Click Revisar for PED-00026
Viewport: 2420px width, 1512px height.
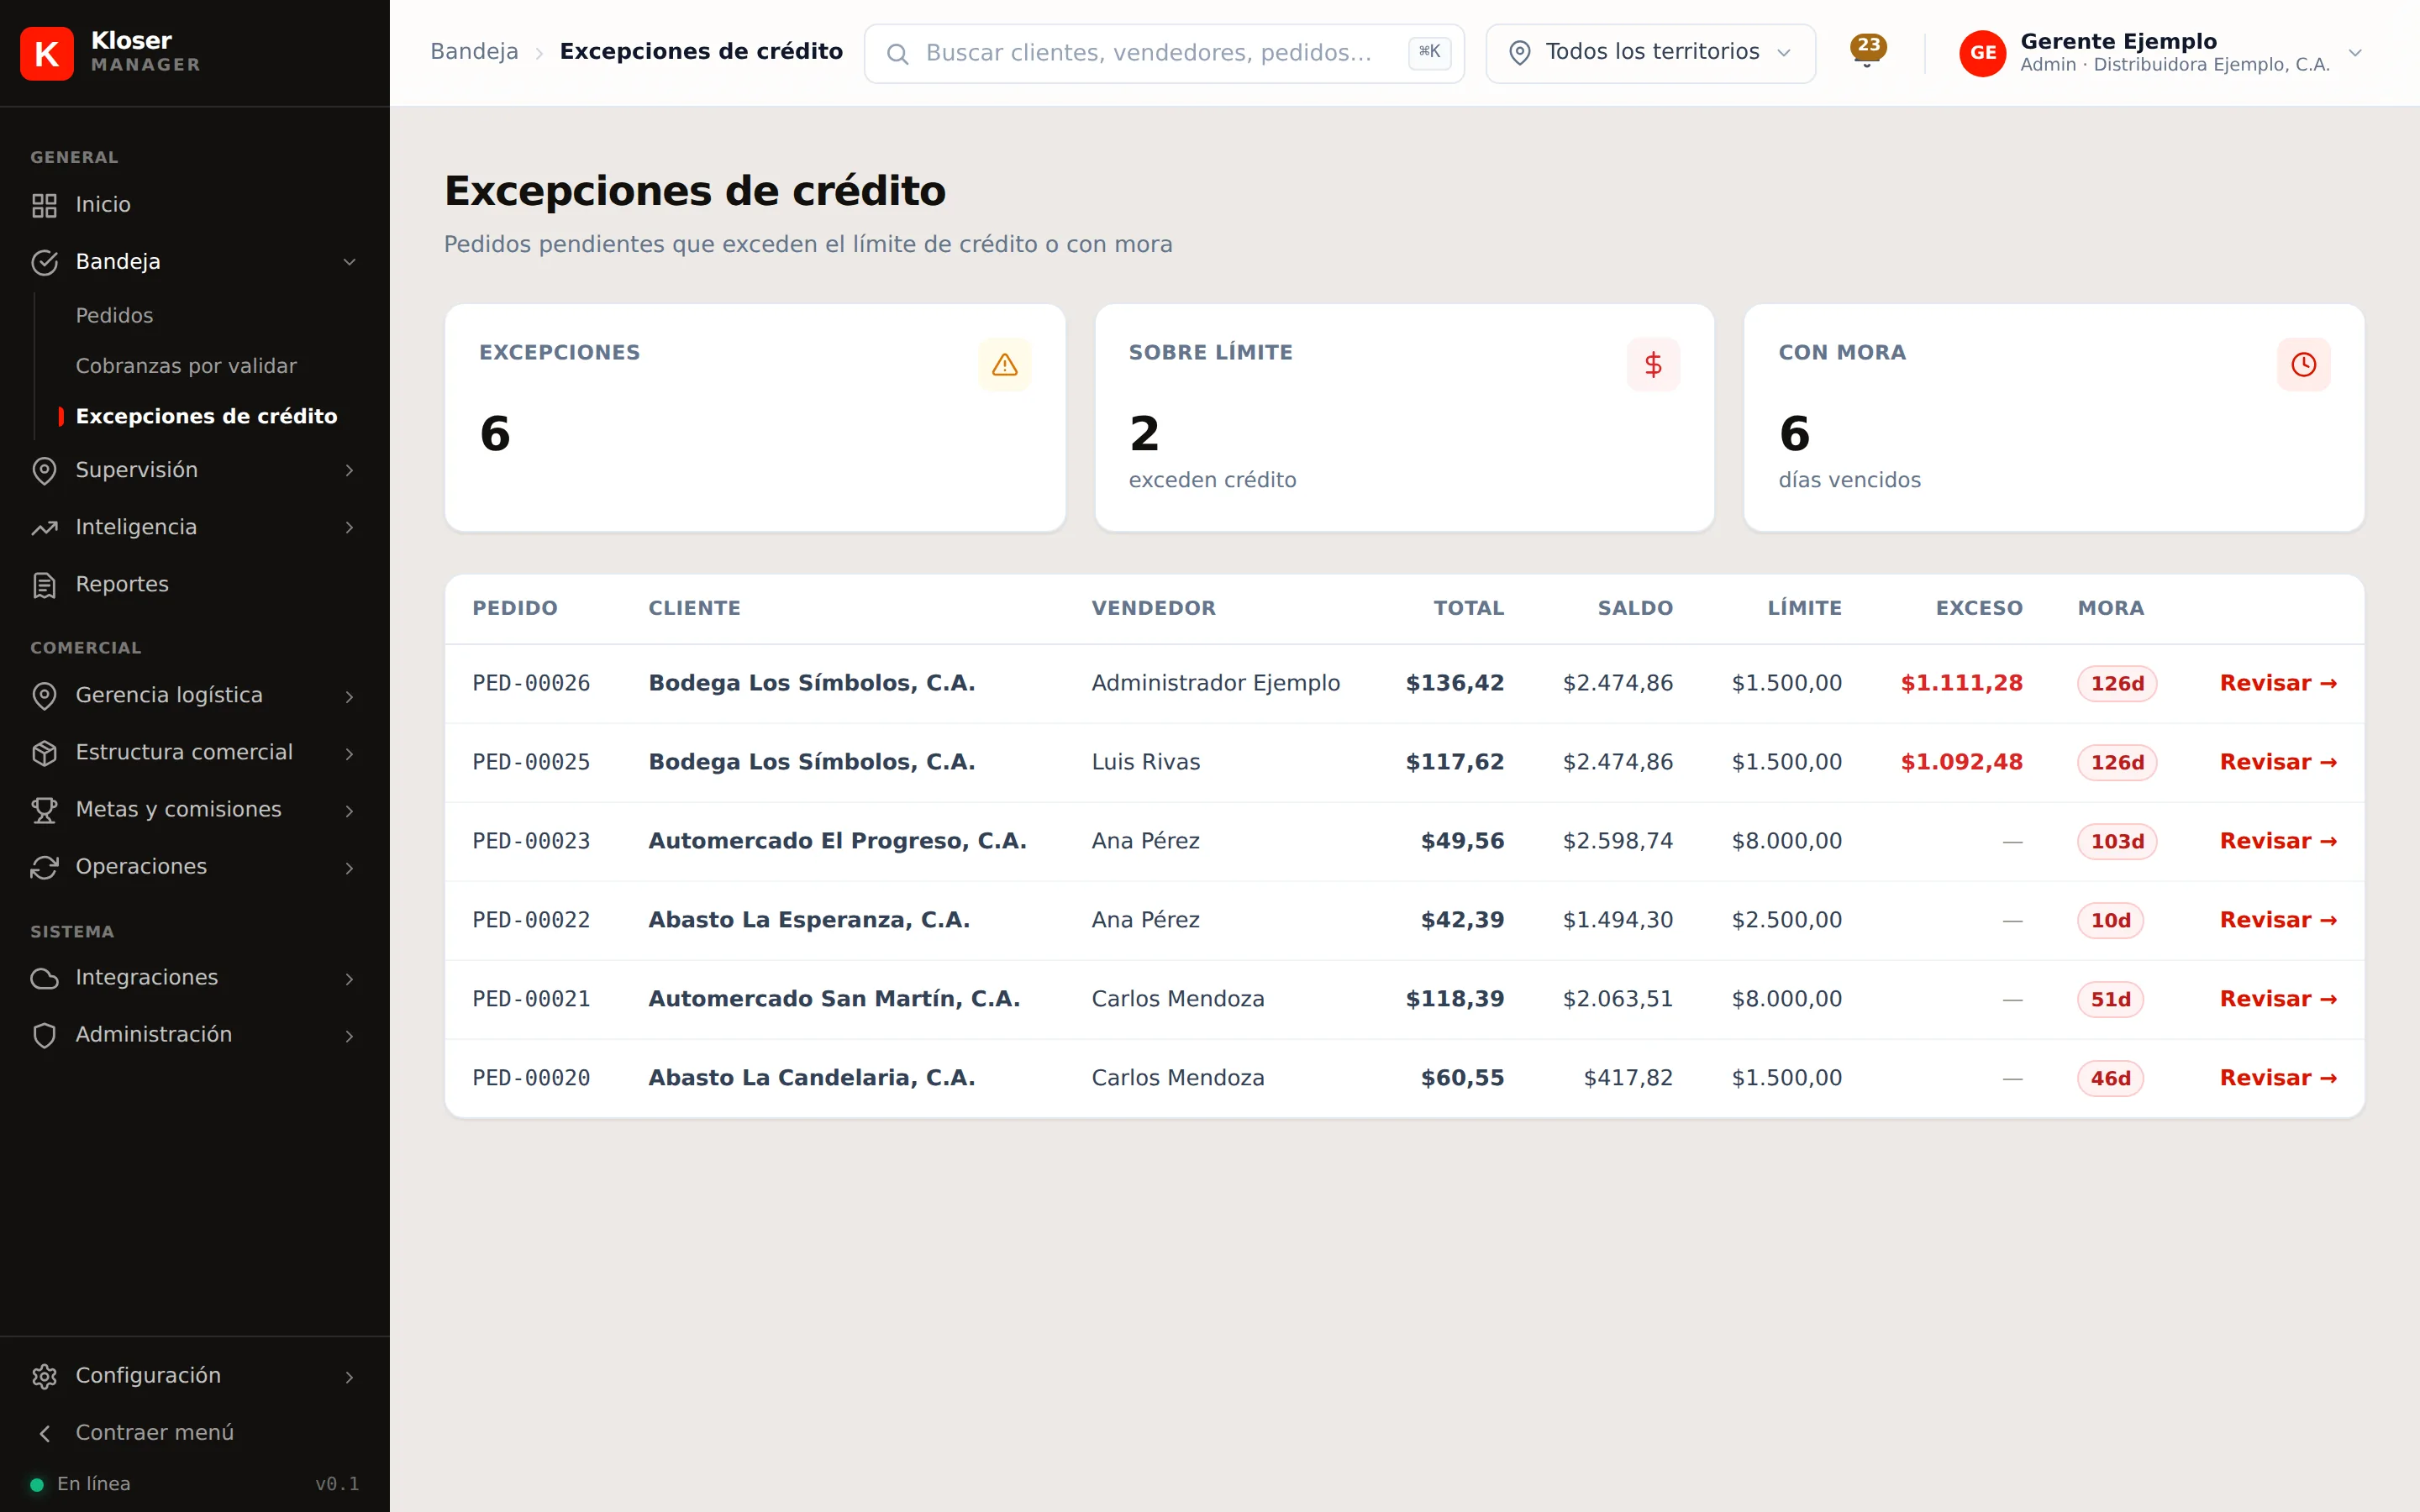click(x=2278, y=683)
